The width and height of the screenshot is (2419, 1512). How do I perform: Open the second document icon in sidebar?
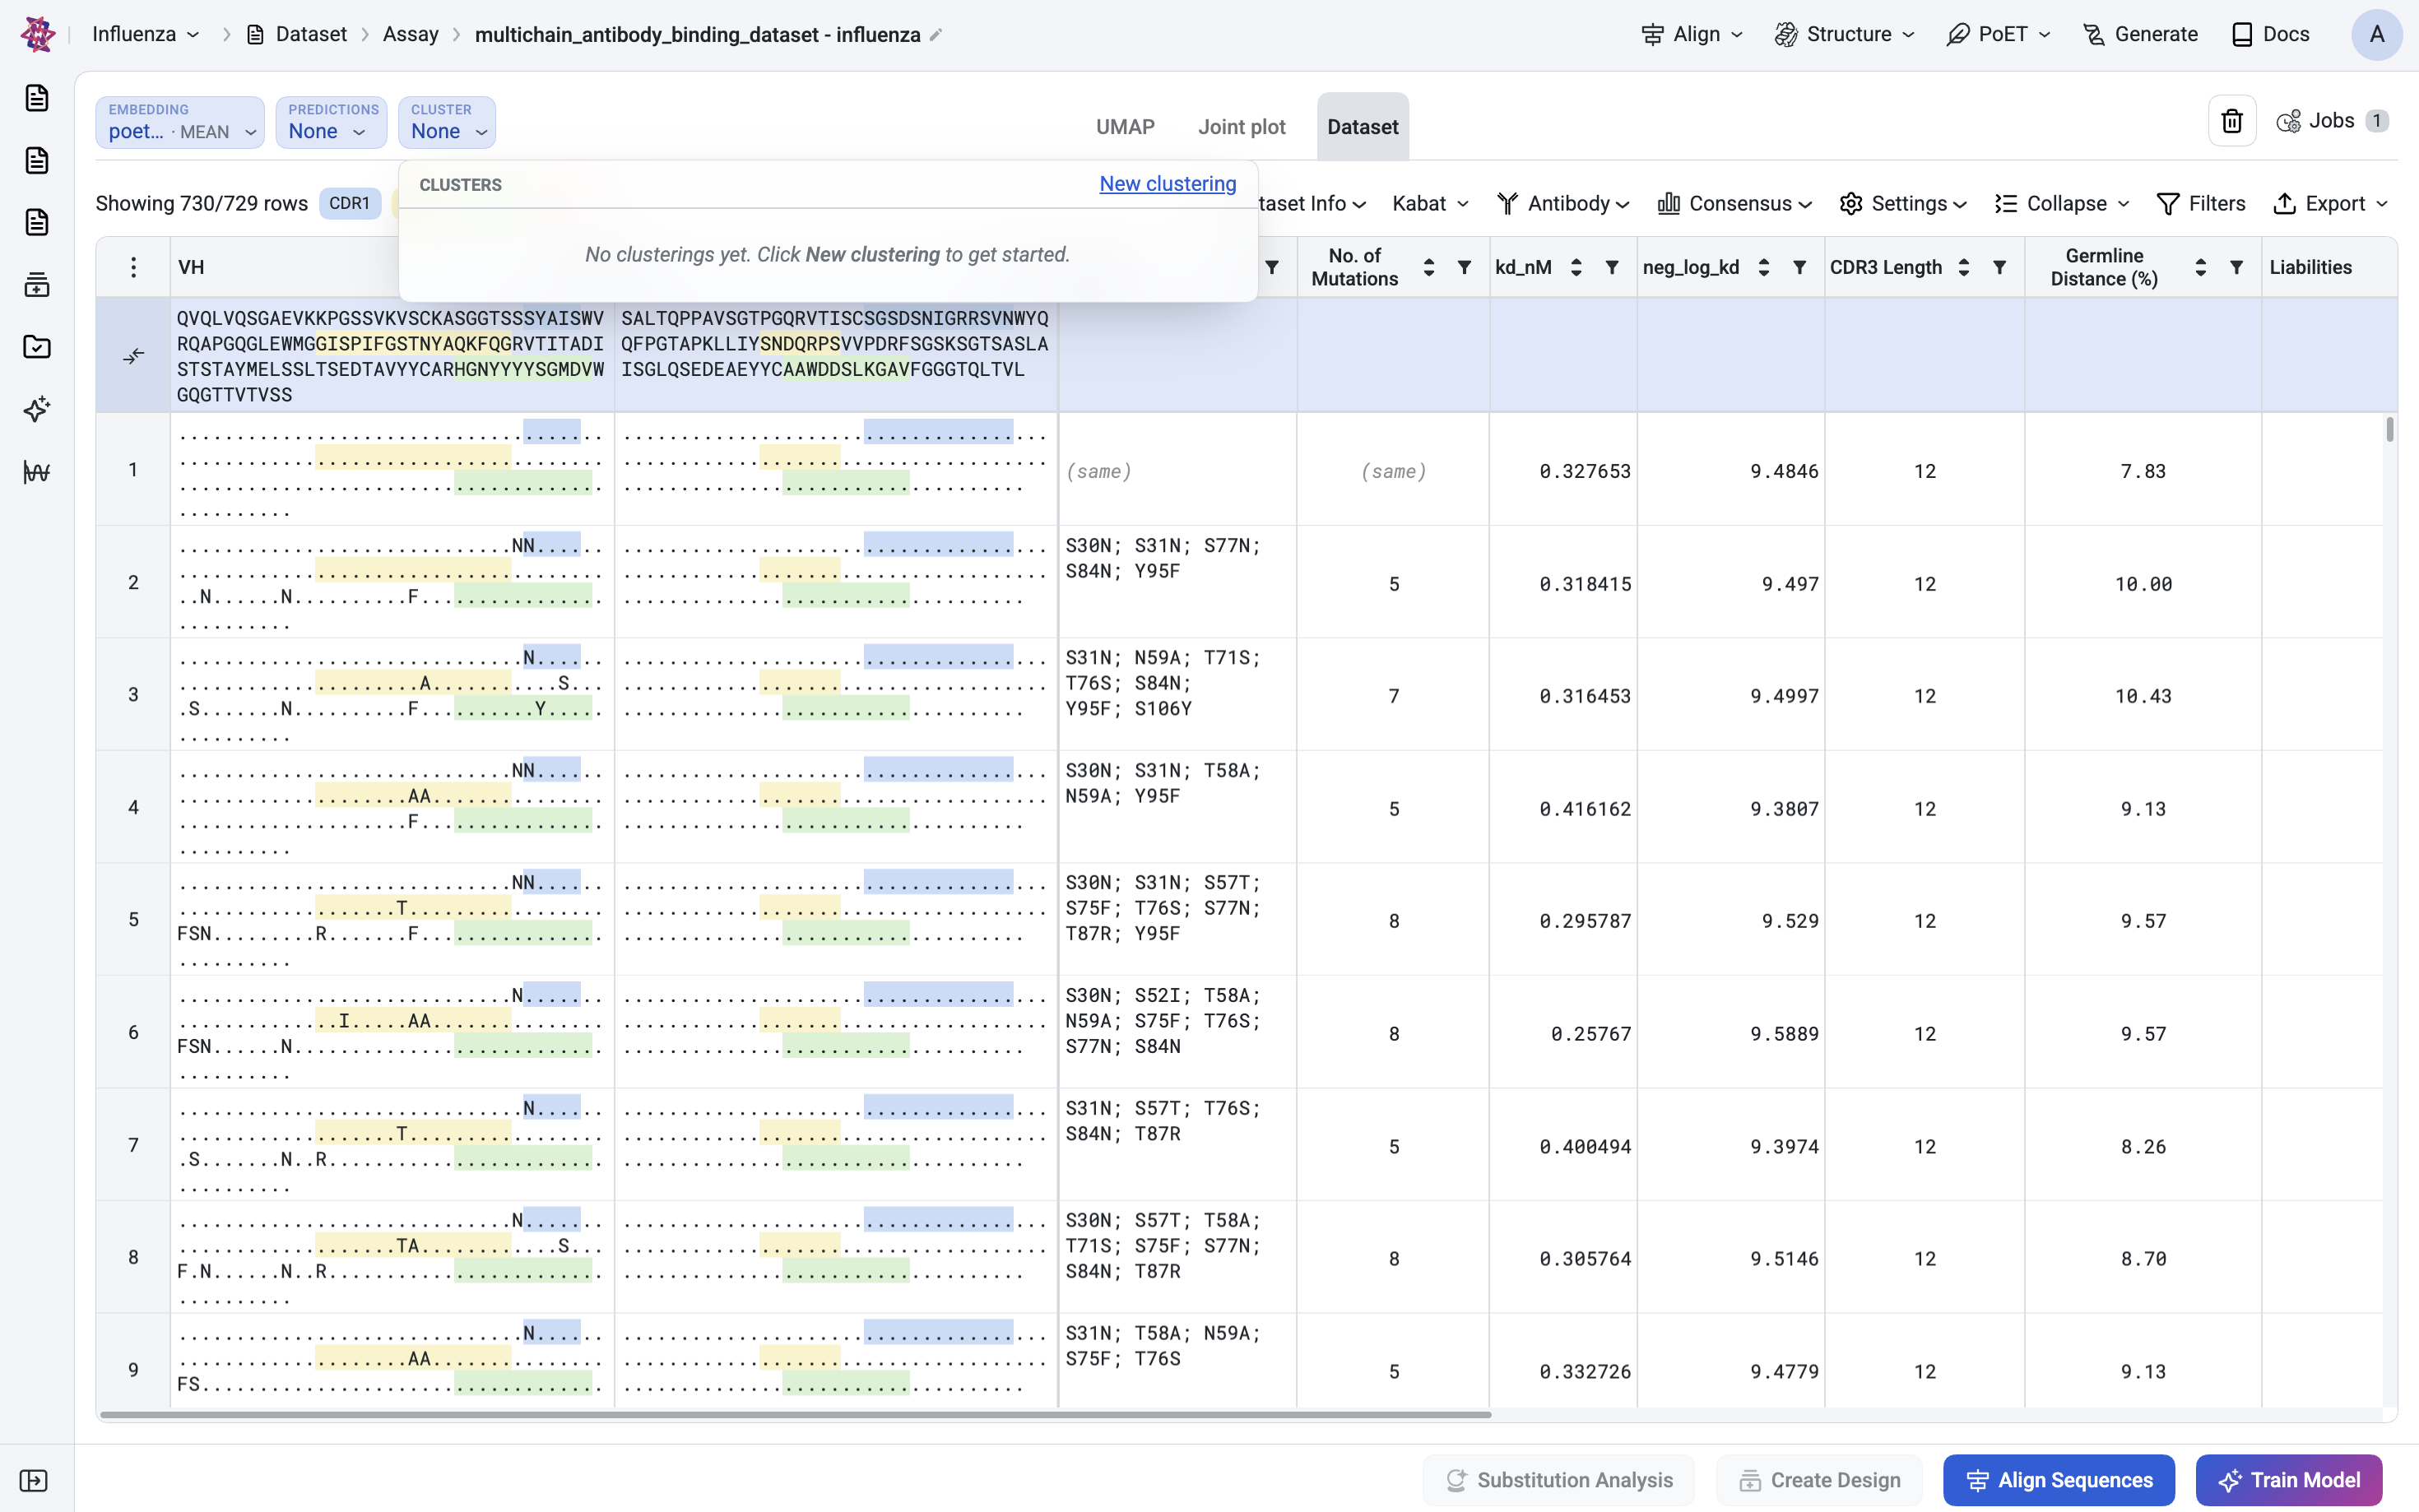(x=37, y=160)
